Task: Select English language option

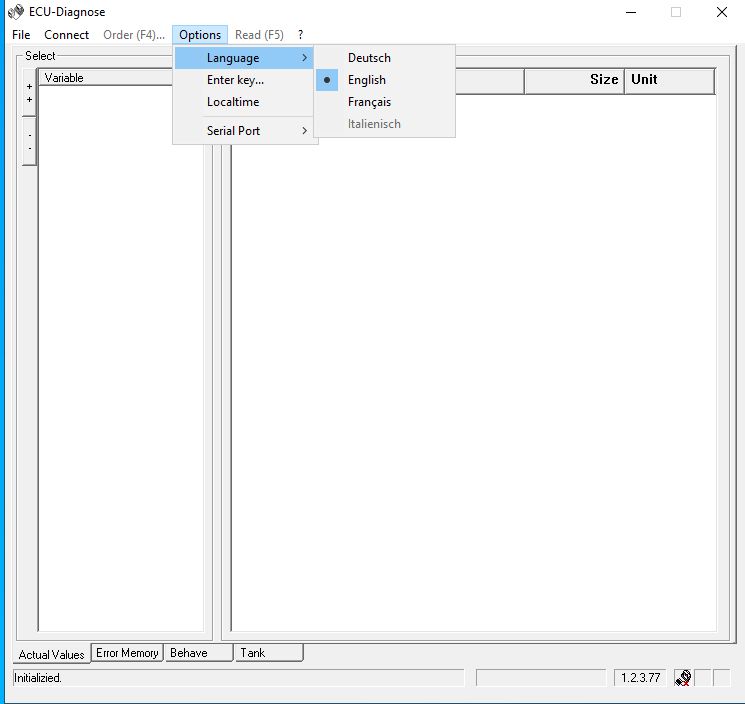Action: coord(385,80)
